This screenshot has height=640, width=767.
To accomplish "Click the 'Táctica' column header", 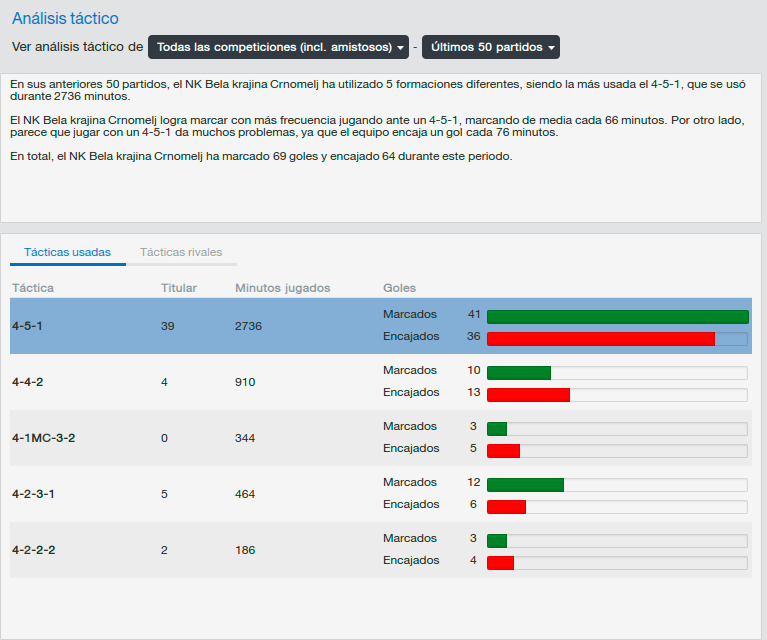I will (33, 288).
